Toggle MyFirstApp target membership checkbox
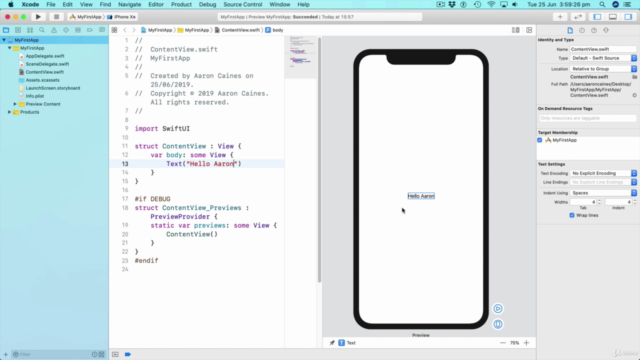 (540, 140)
